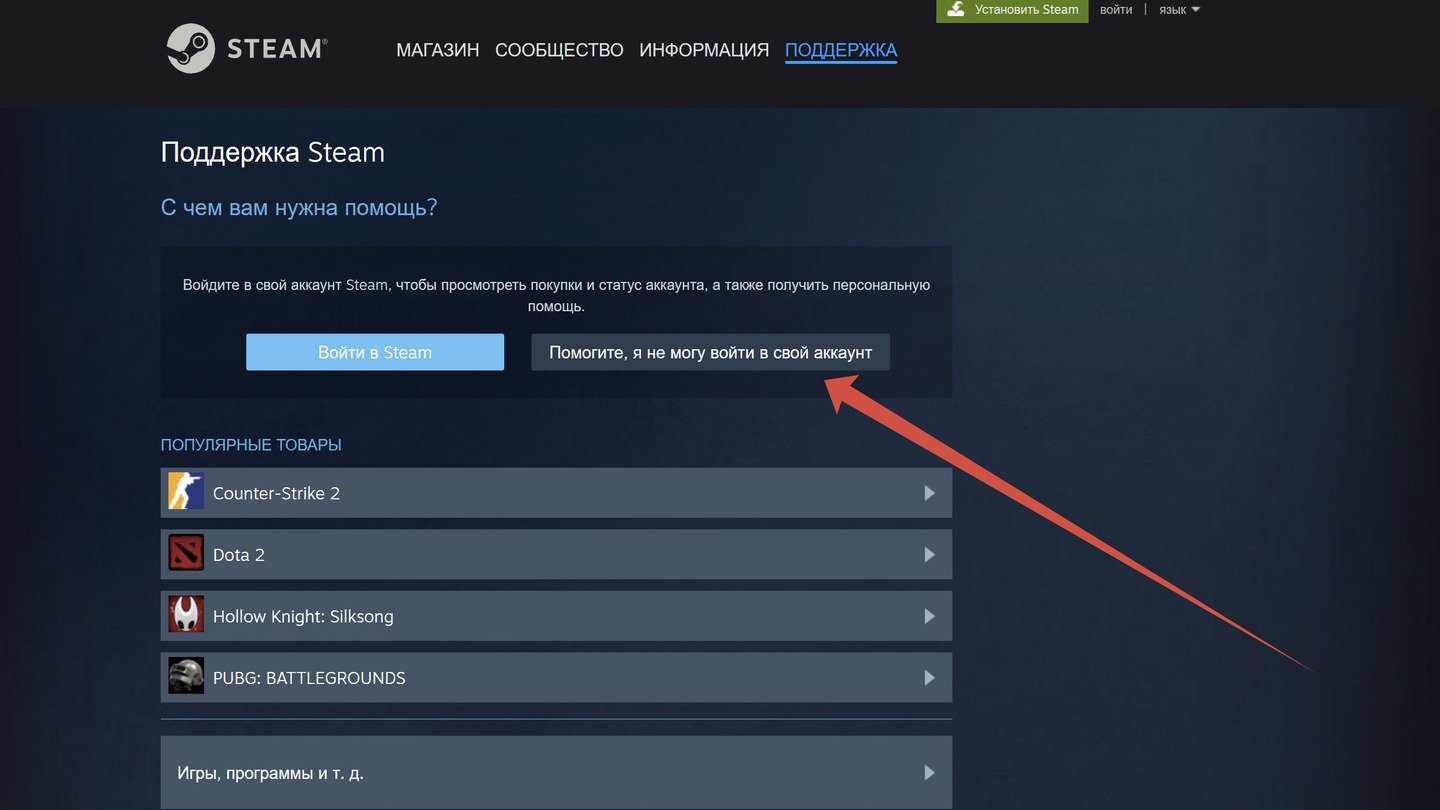Expand the PUBG: BATTLEGROUNDS row arrow
The height and width of the screenshot is (810, 1440).
coord(929,678)
